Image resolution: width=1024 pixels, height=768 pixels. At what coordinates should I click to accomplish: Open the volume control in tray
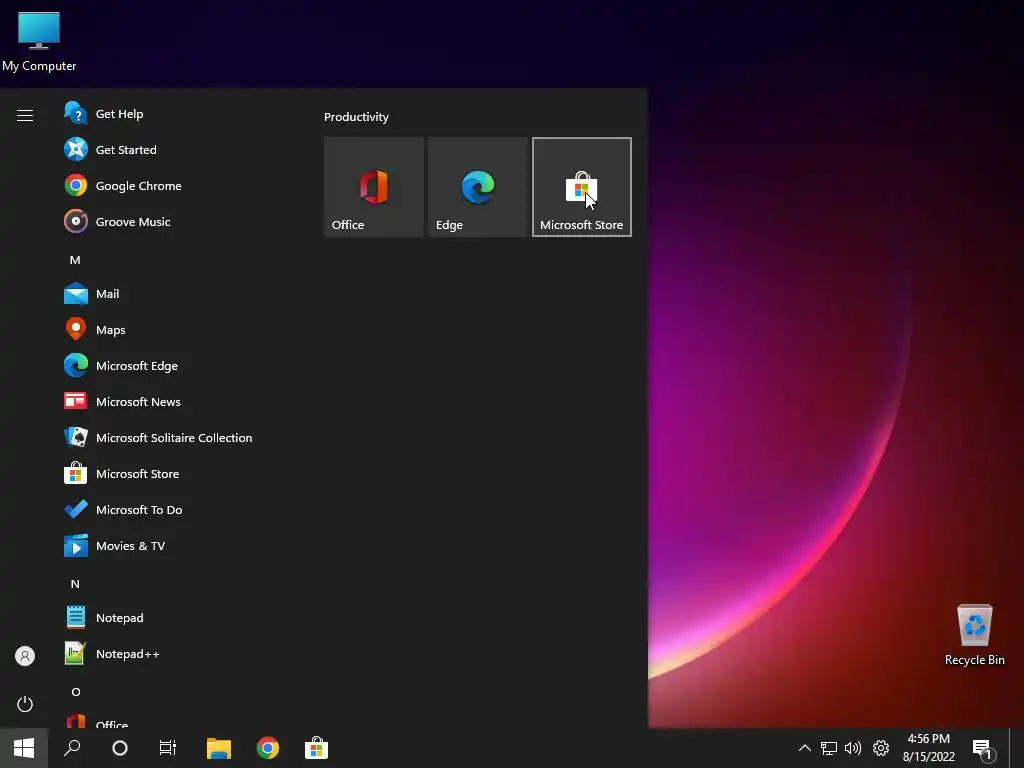tap(853, 748)
